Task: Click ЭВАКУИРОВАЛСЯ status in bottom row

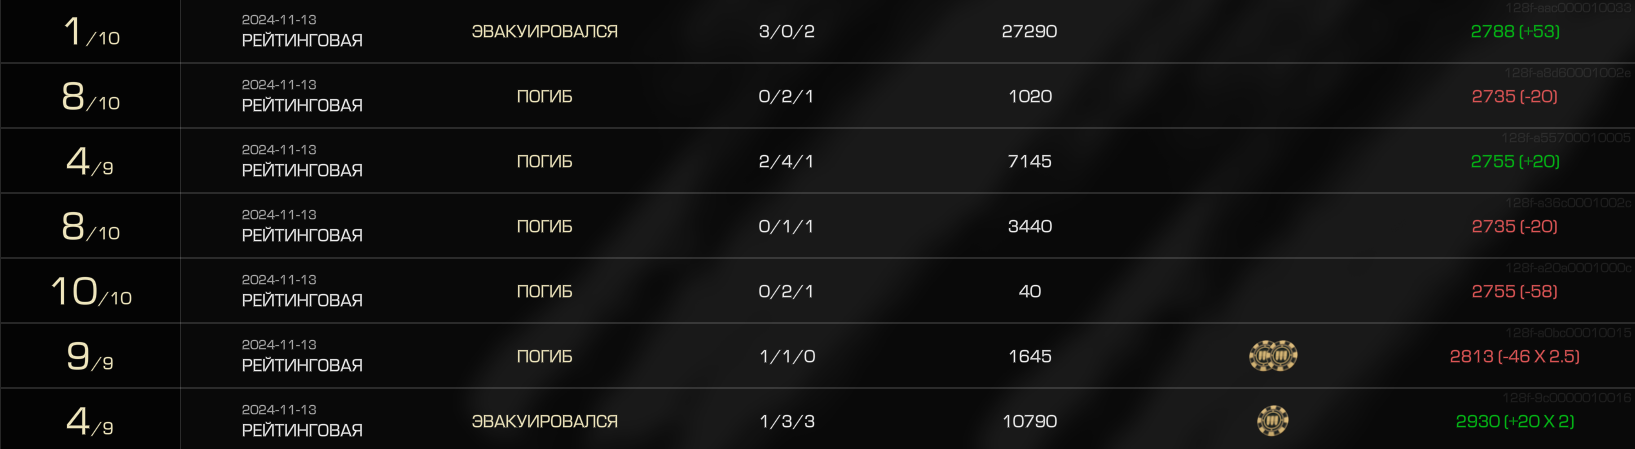Action: click(545, 421)
